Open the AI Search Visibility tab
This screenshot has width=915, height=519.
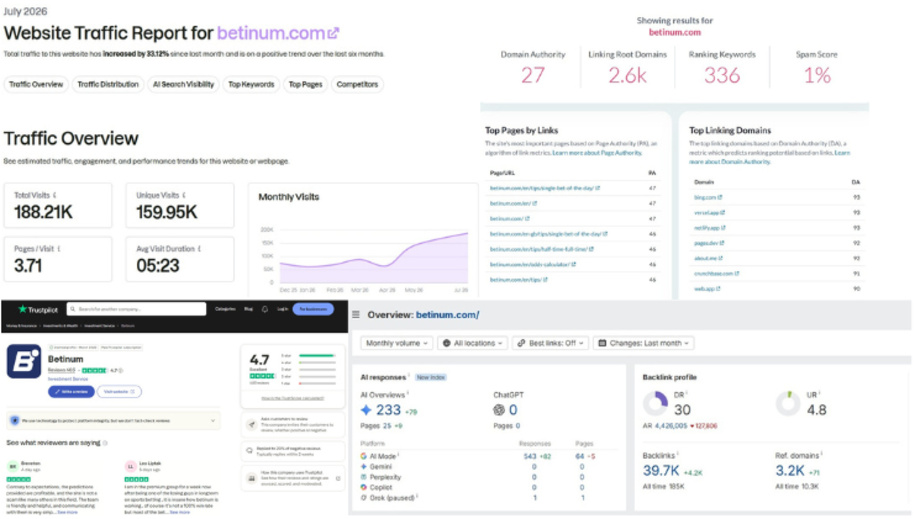[183, 84]
